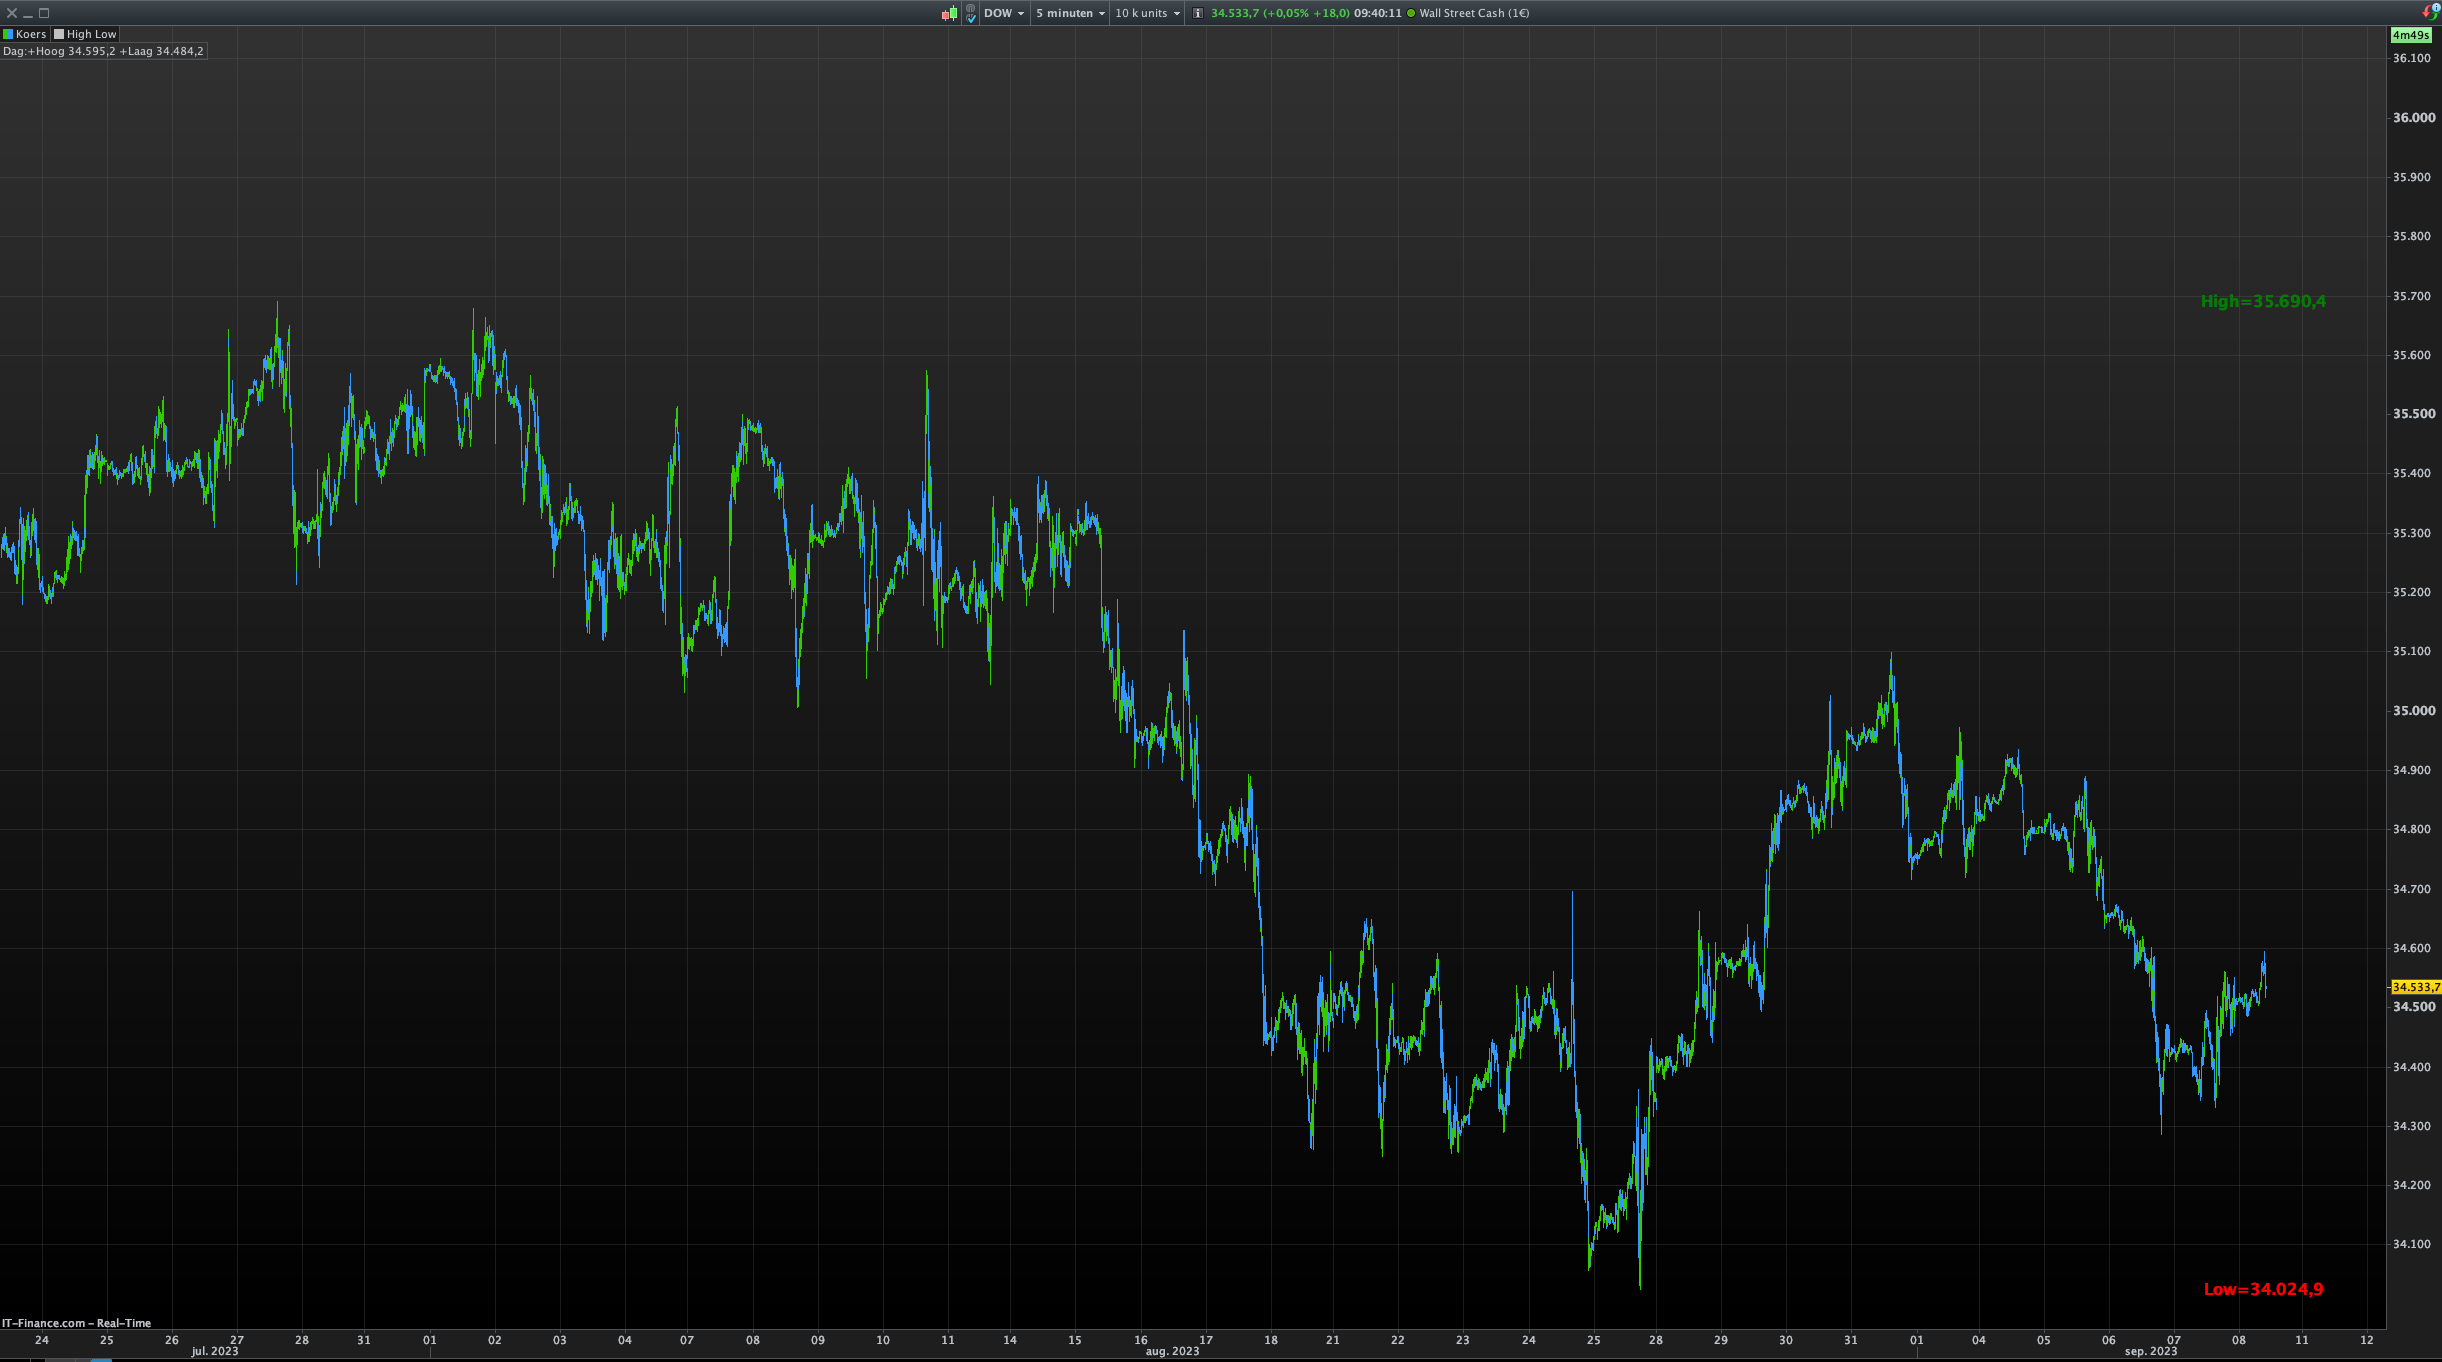Click the window close X icon
The width and height of the screenshot is (2442, 1362).
(x=12, y=13)
